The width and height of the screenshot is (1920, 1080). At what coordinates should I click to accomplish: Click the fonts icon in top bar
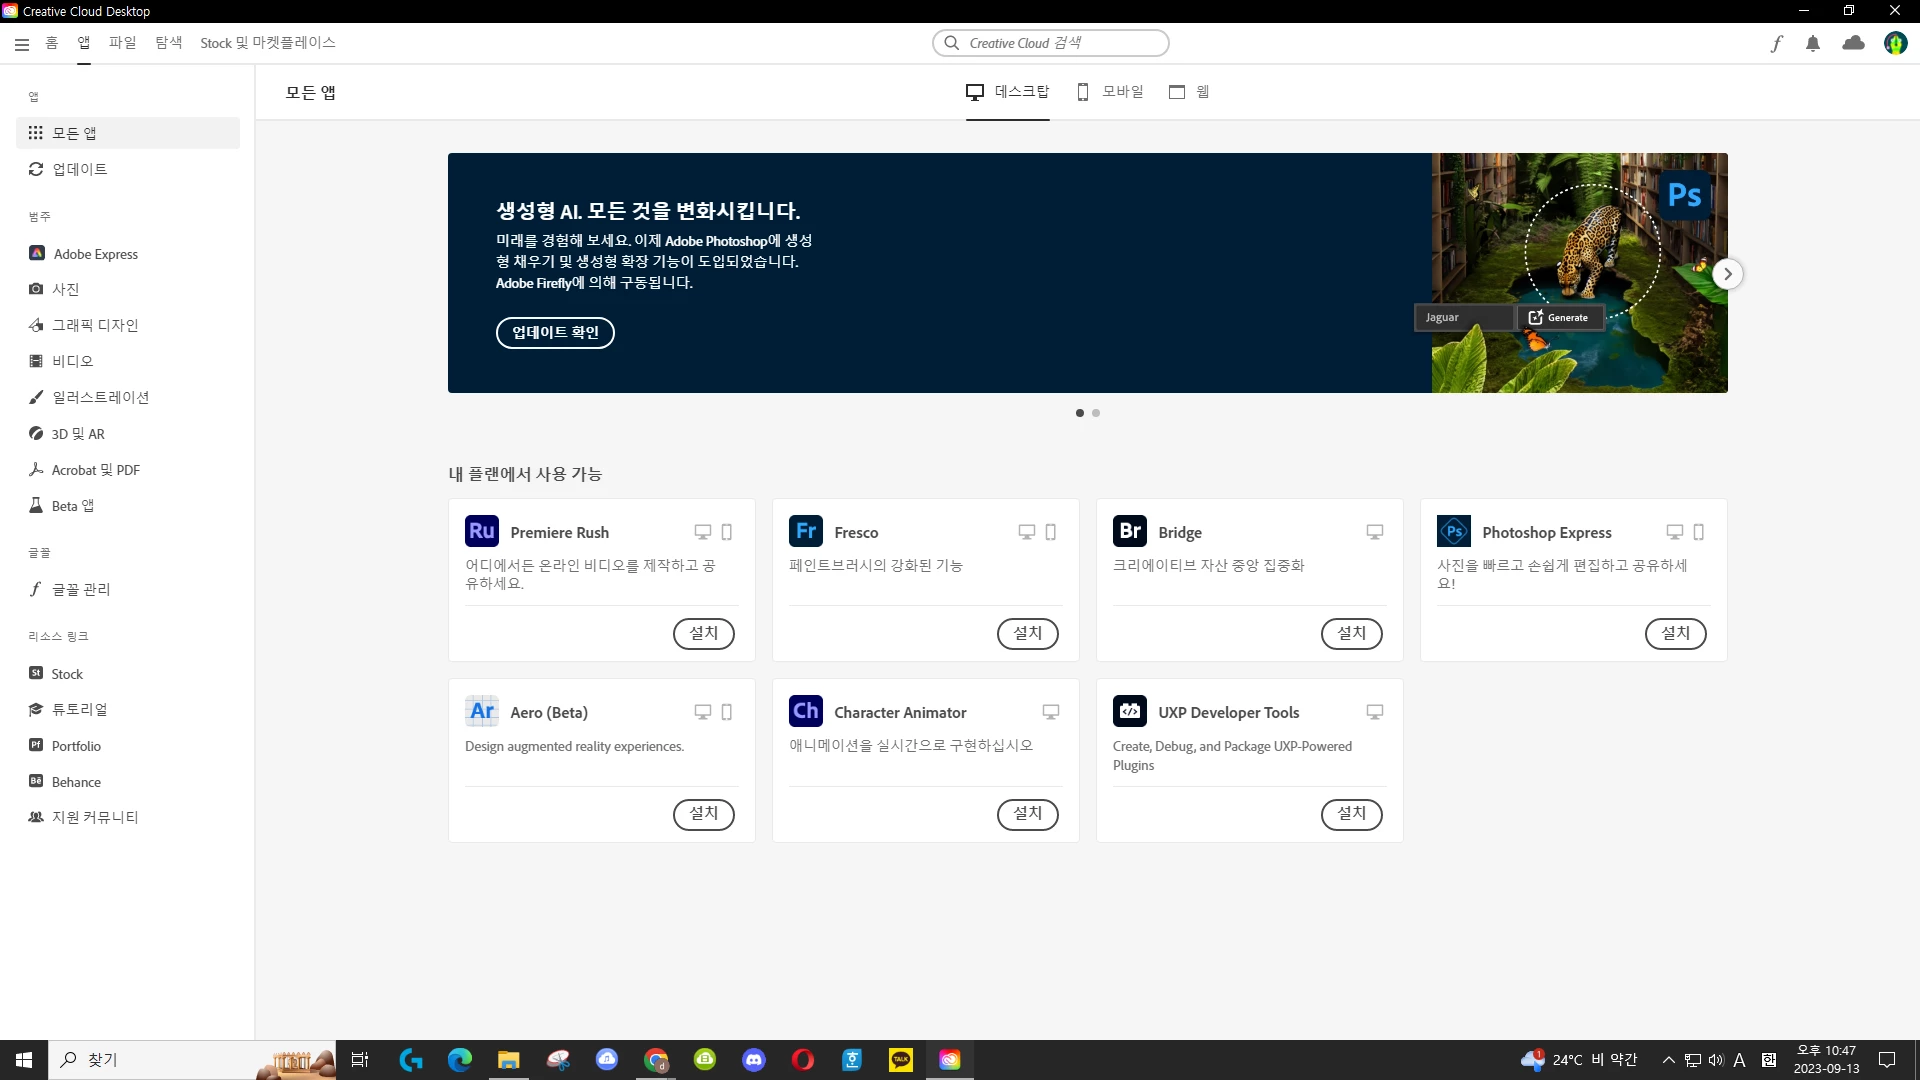coord(1776,43)
